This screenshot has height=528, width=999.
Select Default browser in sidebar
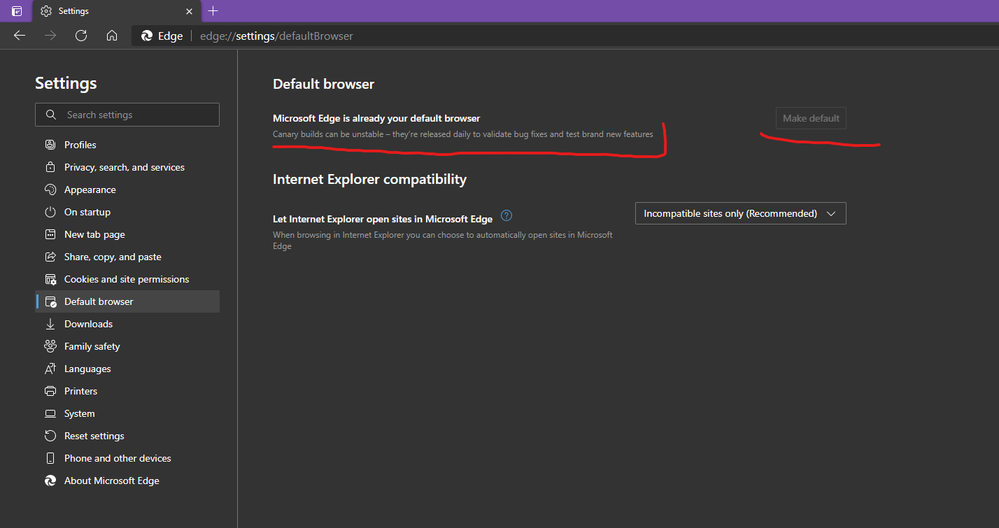[x=127, y=301]
